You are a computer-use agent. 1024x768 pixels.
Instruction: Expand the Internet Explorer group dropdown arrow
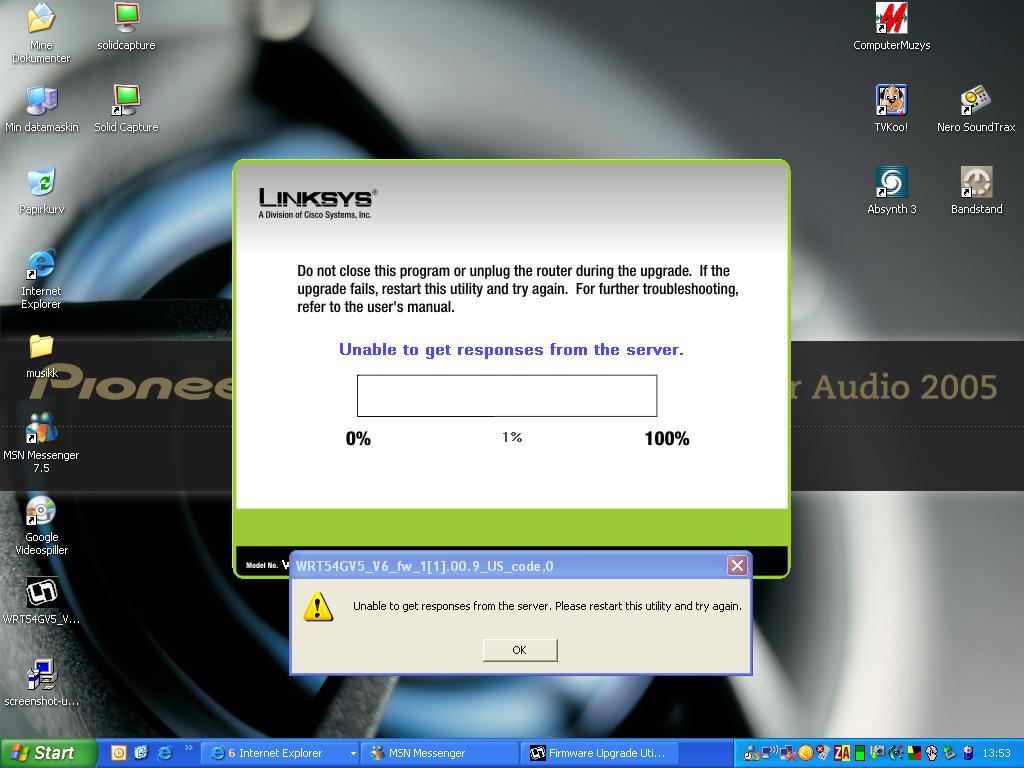[353, 754]
